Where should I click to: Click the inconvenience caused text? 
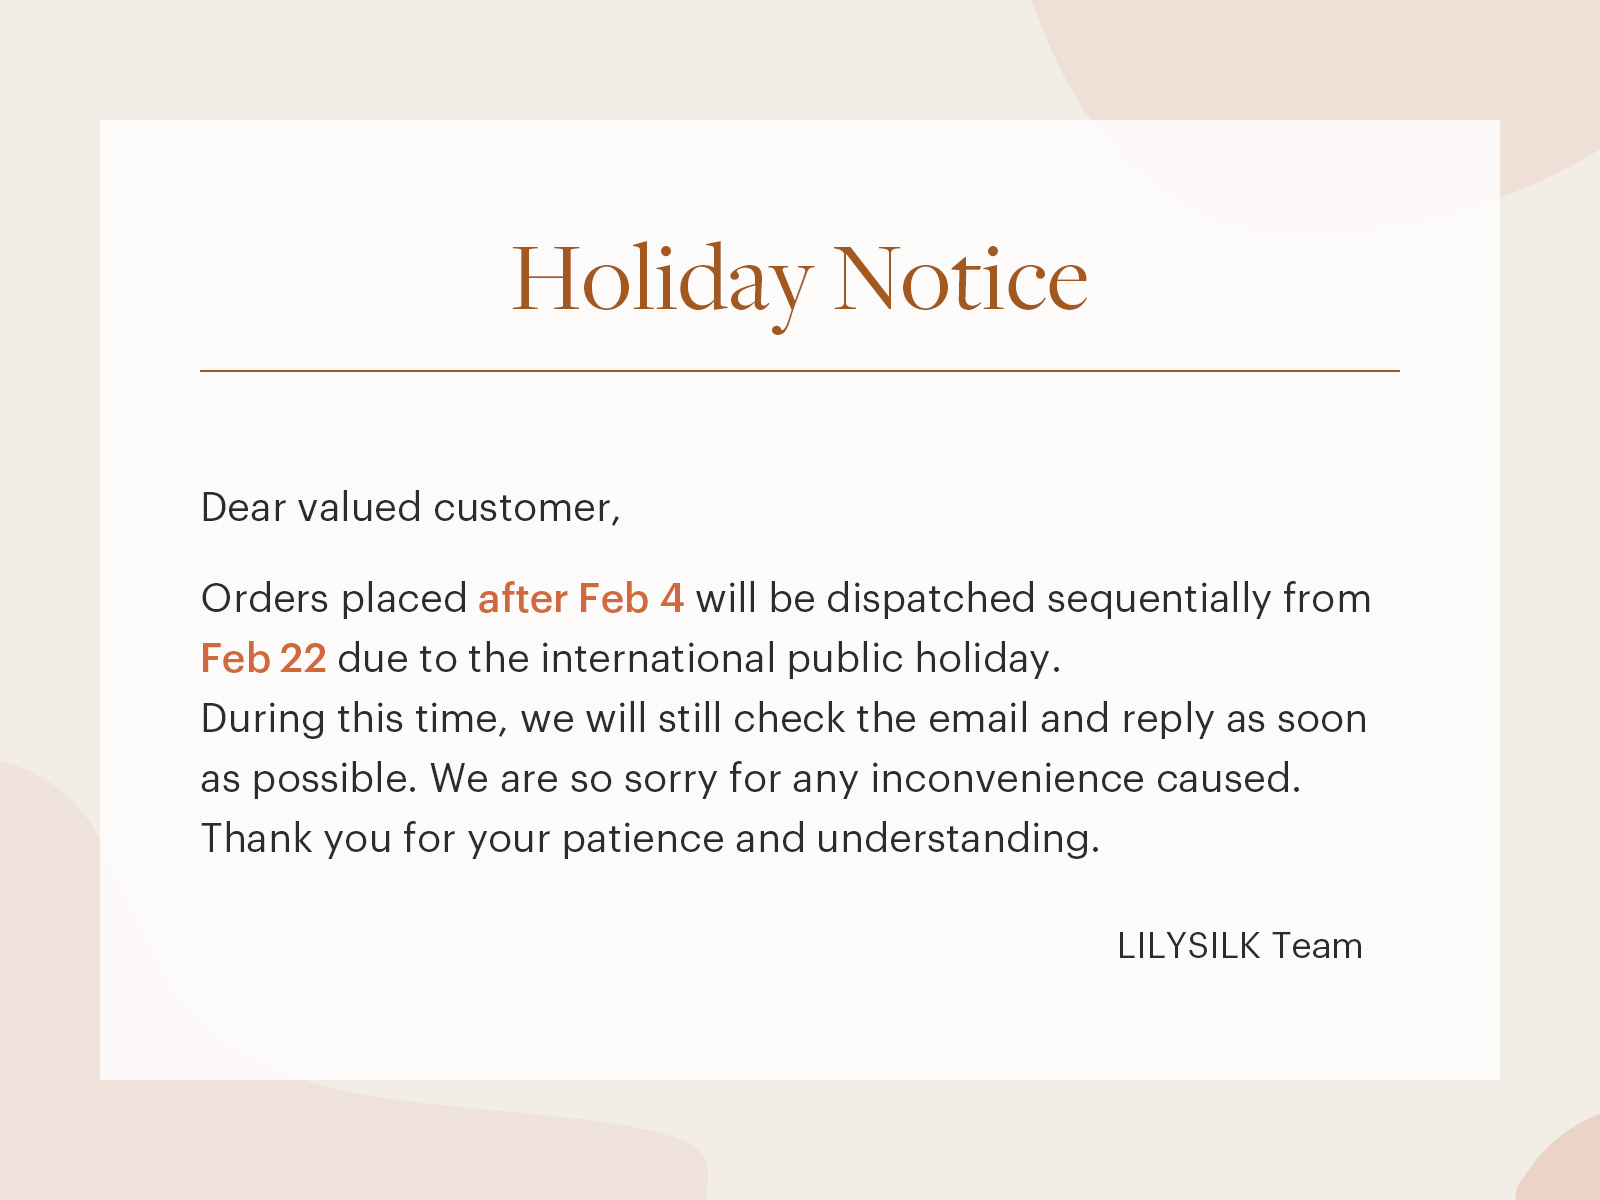1086,778
